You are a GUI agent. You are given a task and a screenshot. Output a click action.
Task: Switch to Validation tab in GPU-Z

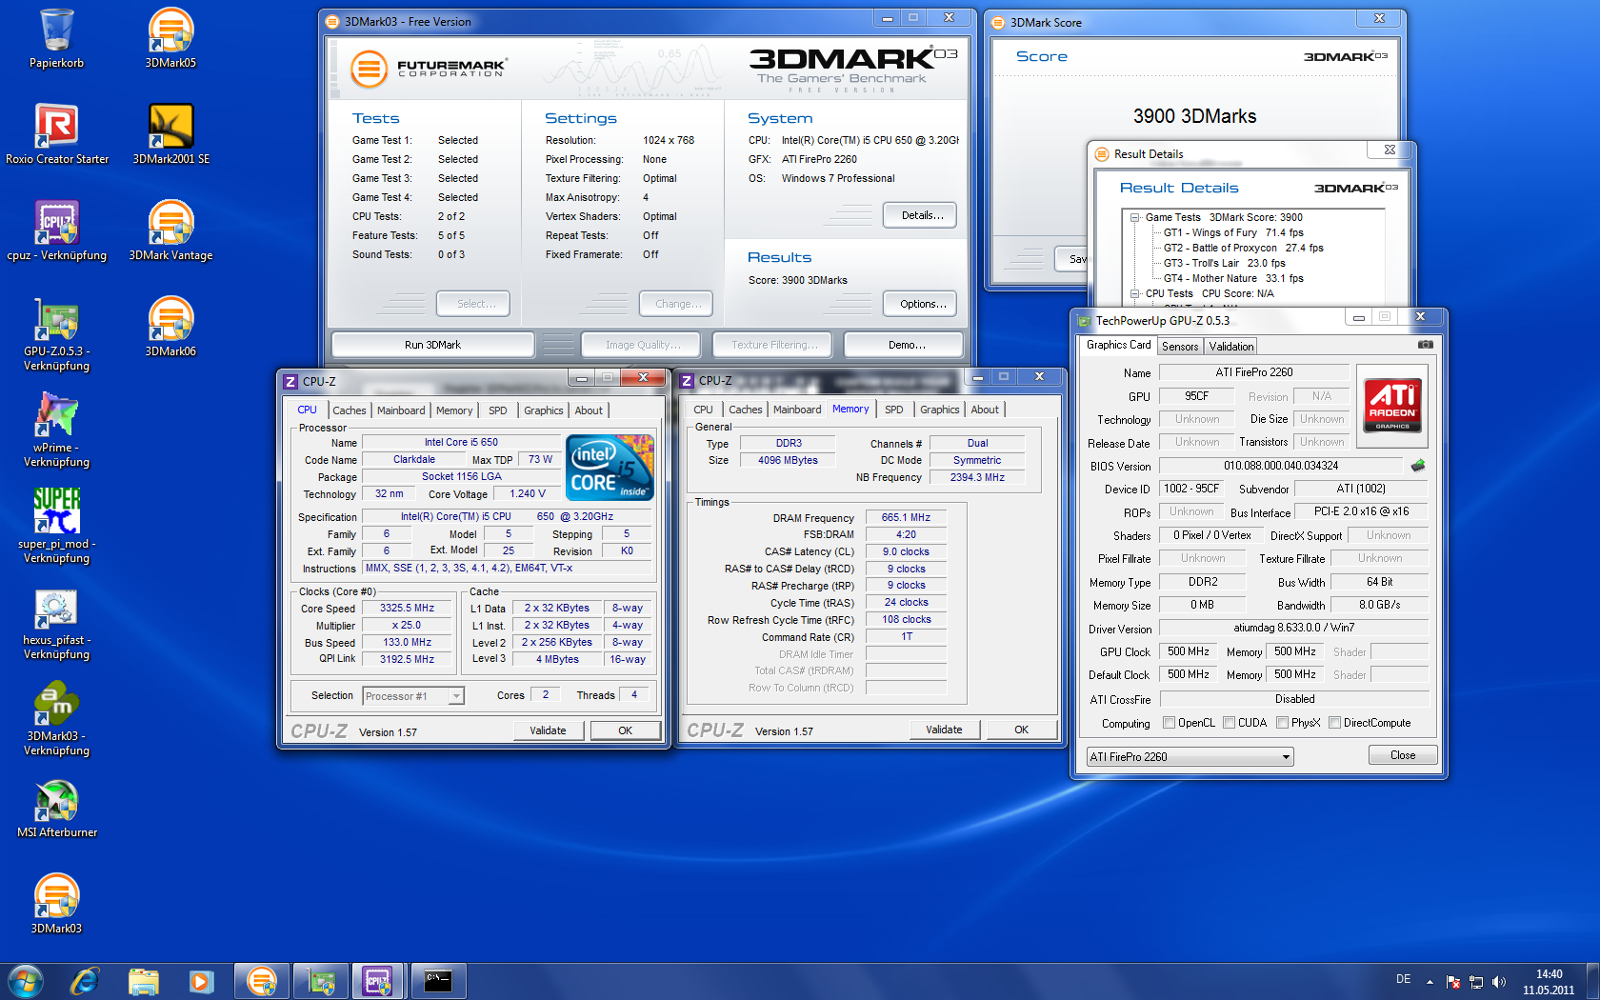tap(1231, 346)
